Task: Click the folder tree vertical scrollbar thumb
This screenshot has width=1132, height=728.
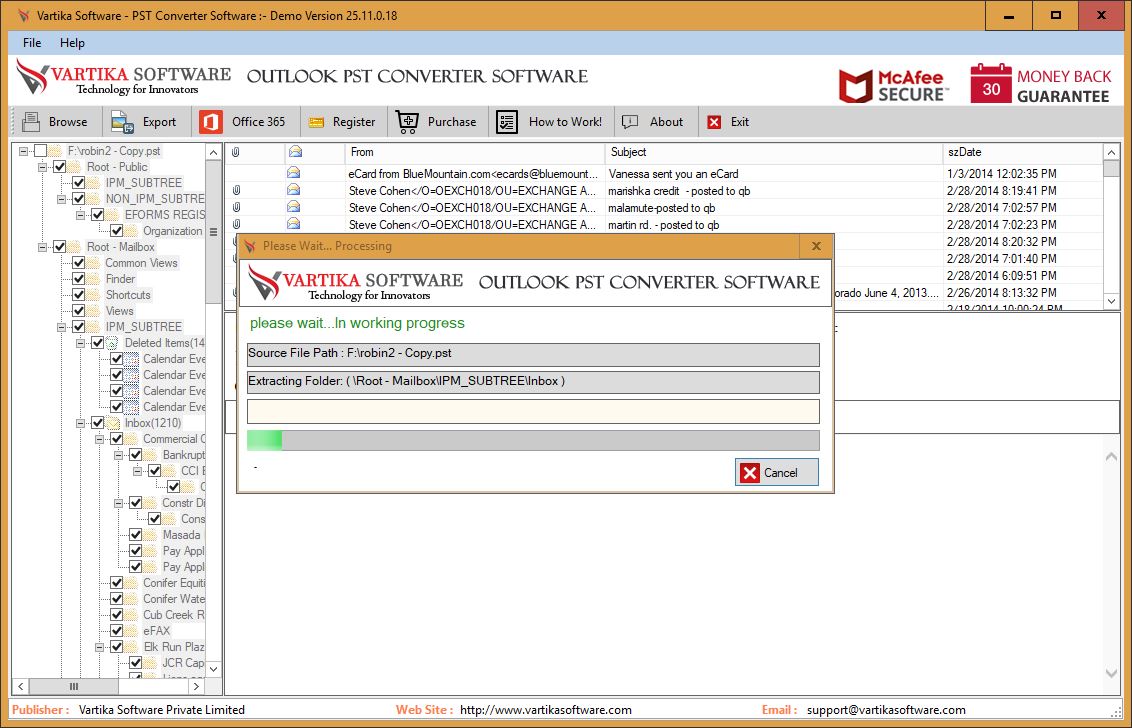Action: click(x=213, y=232)
